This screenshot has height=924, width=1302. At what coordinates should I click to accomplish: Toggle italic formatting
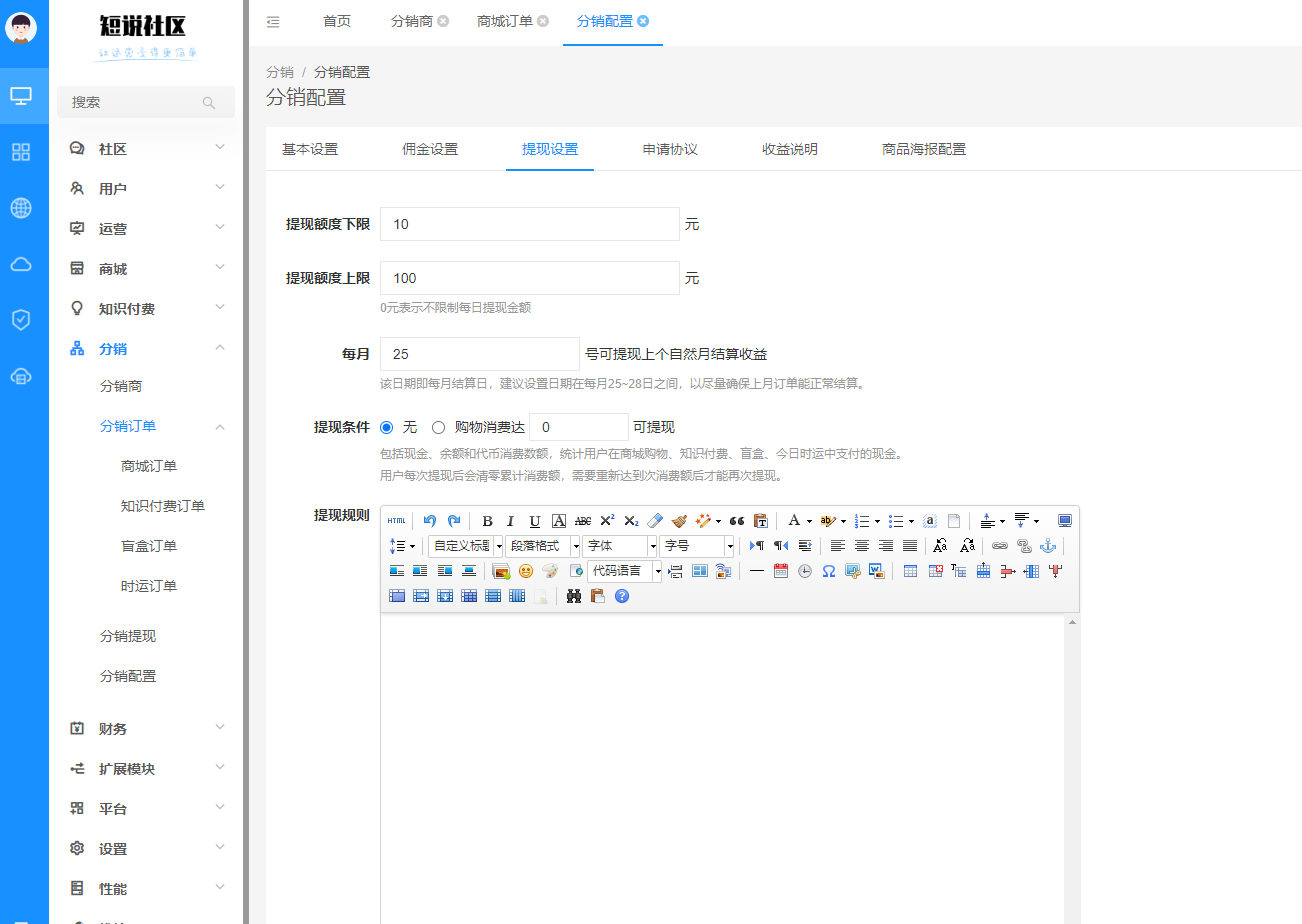510,521
